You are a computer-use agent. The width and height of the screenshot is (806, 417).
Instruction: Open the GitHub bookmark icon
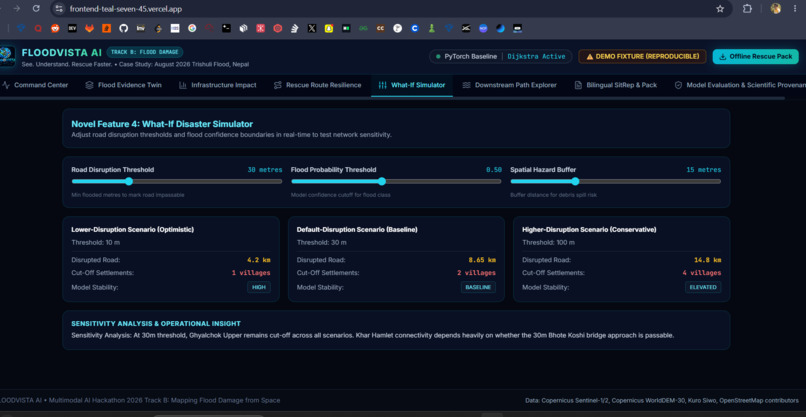(123, 29)
